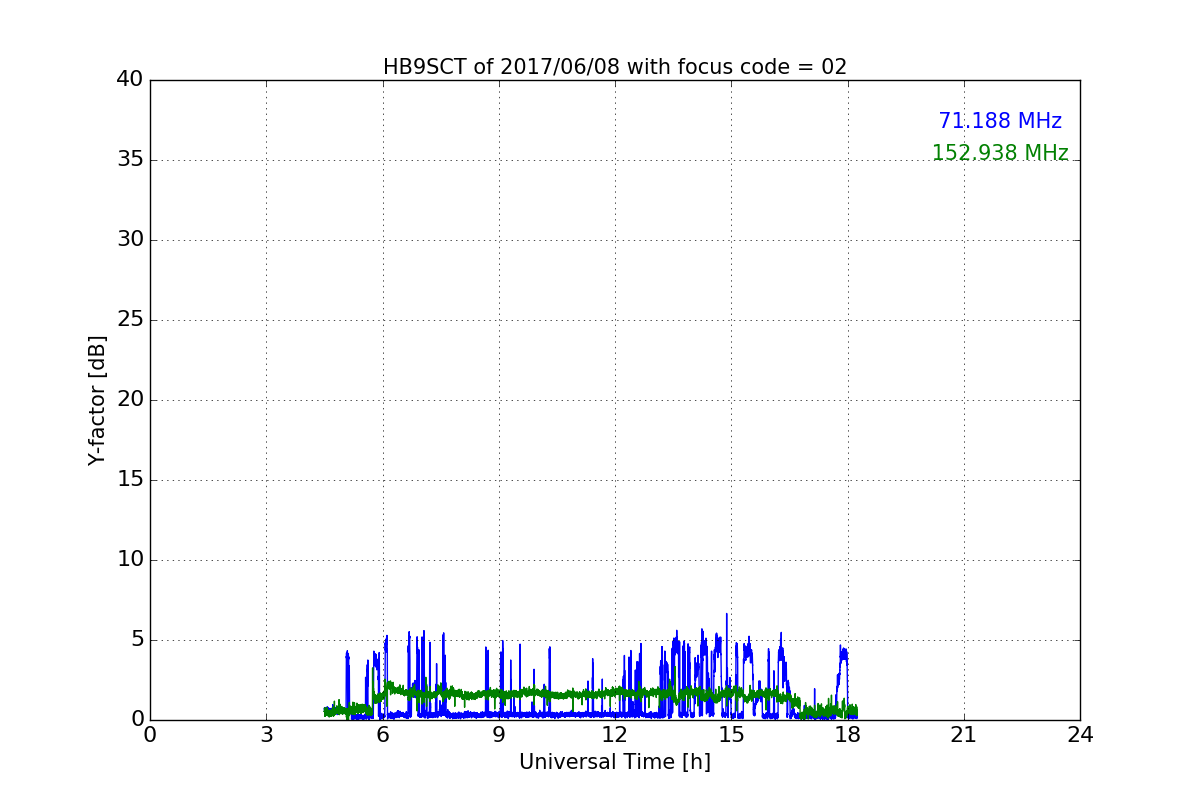
Task: Click x-axis tick label '18'
Action: click(x=848, y=734)
